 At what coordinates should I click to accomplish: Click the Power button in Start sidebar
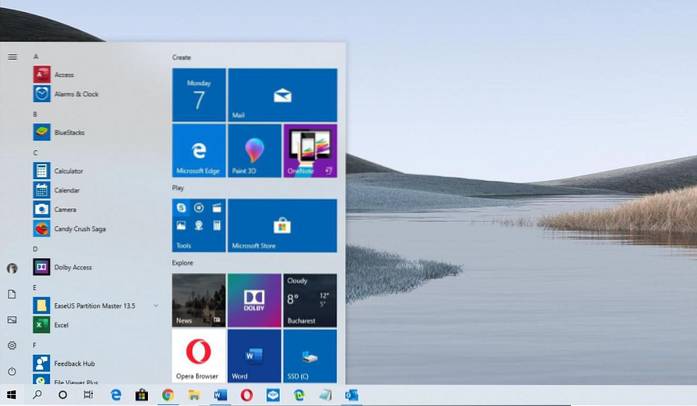point(12,371)
